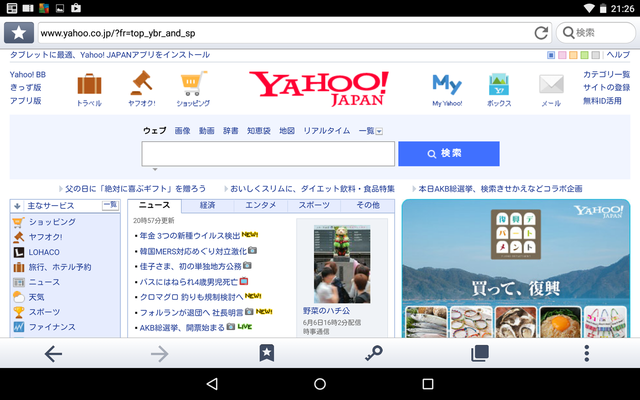
Task: Tap the bookmark star button beside URL
Action: [19, 33]
